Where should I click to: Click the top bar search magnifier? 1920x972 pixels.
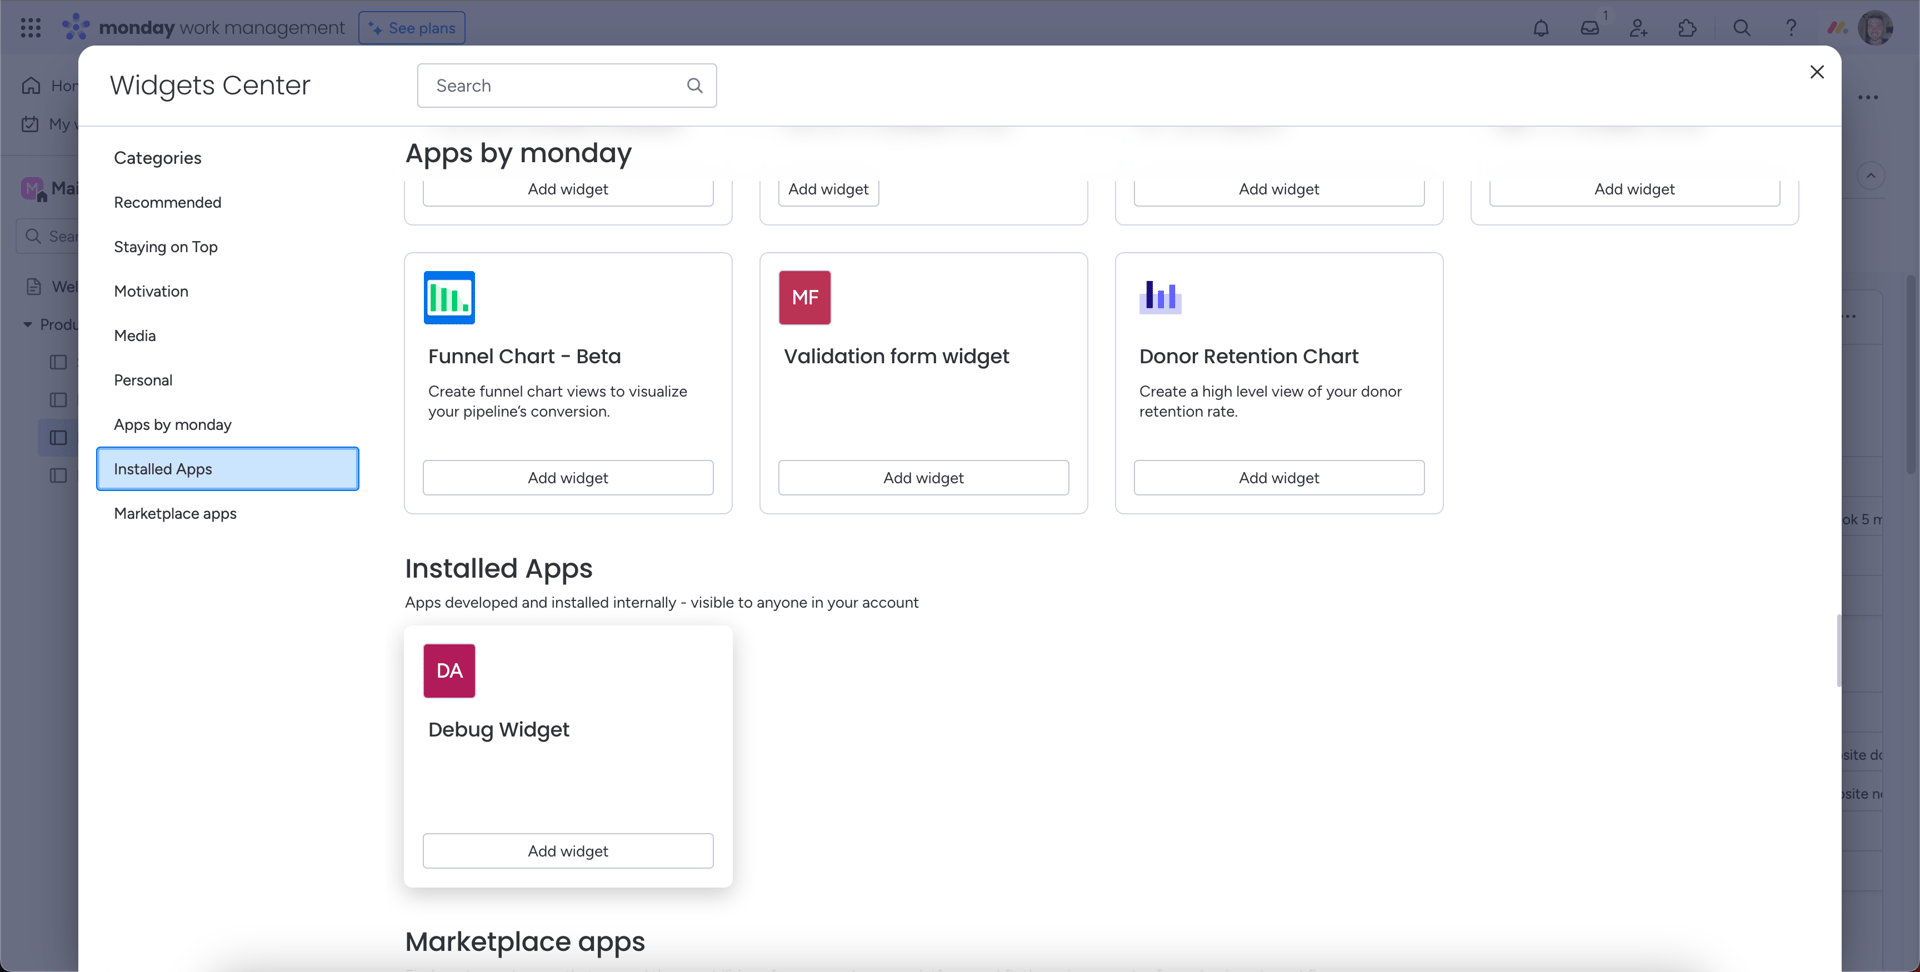point(1742,28)
